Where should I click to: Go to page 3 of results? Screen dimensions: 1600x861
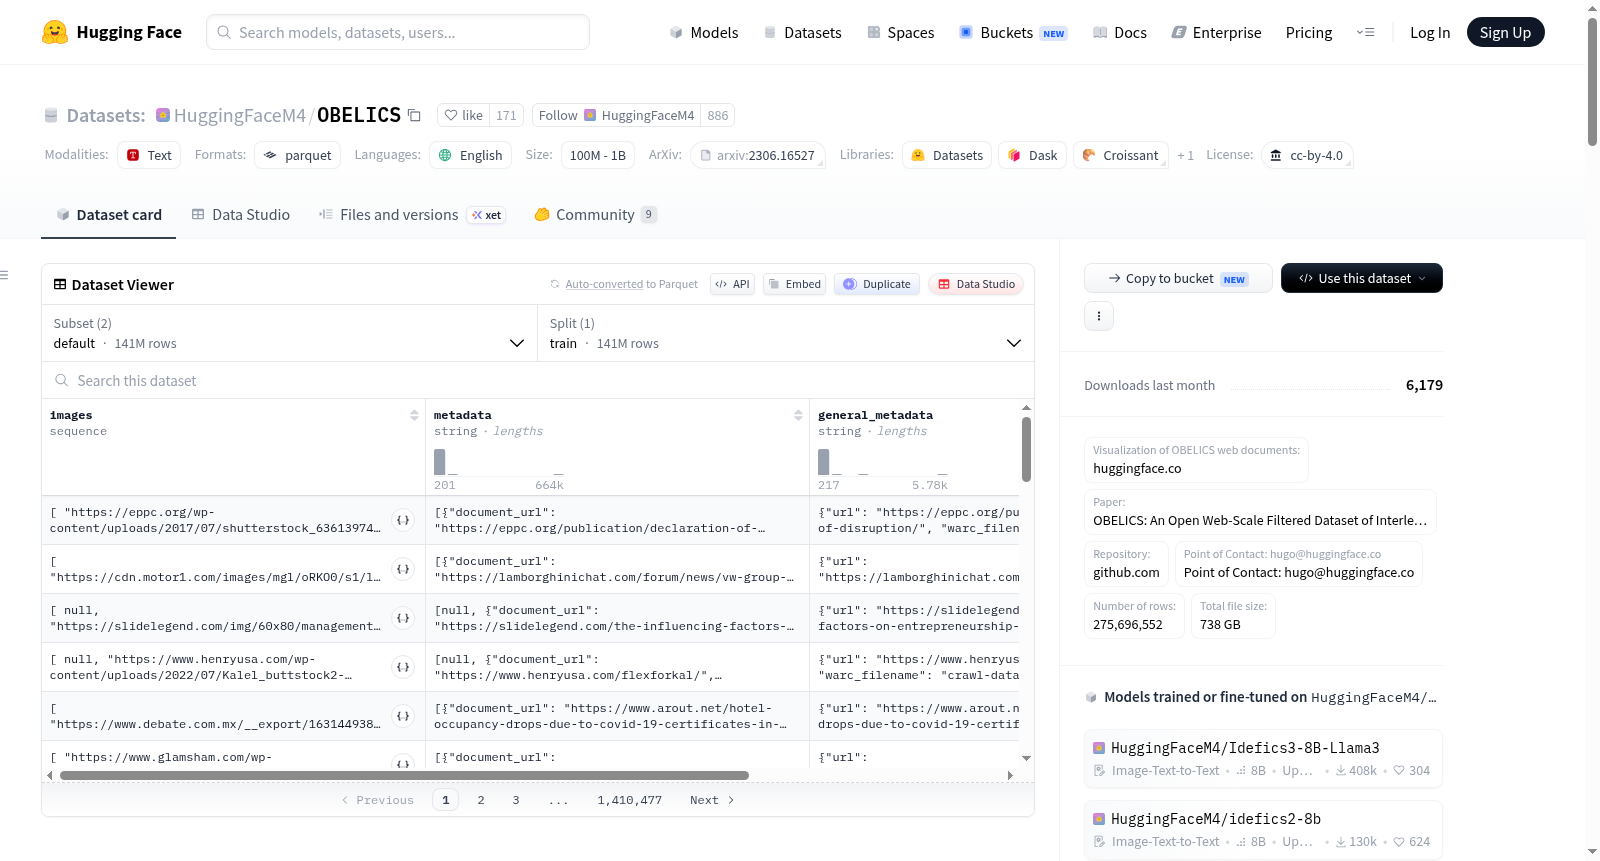516,800
